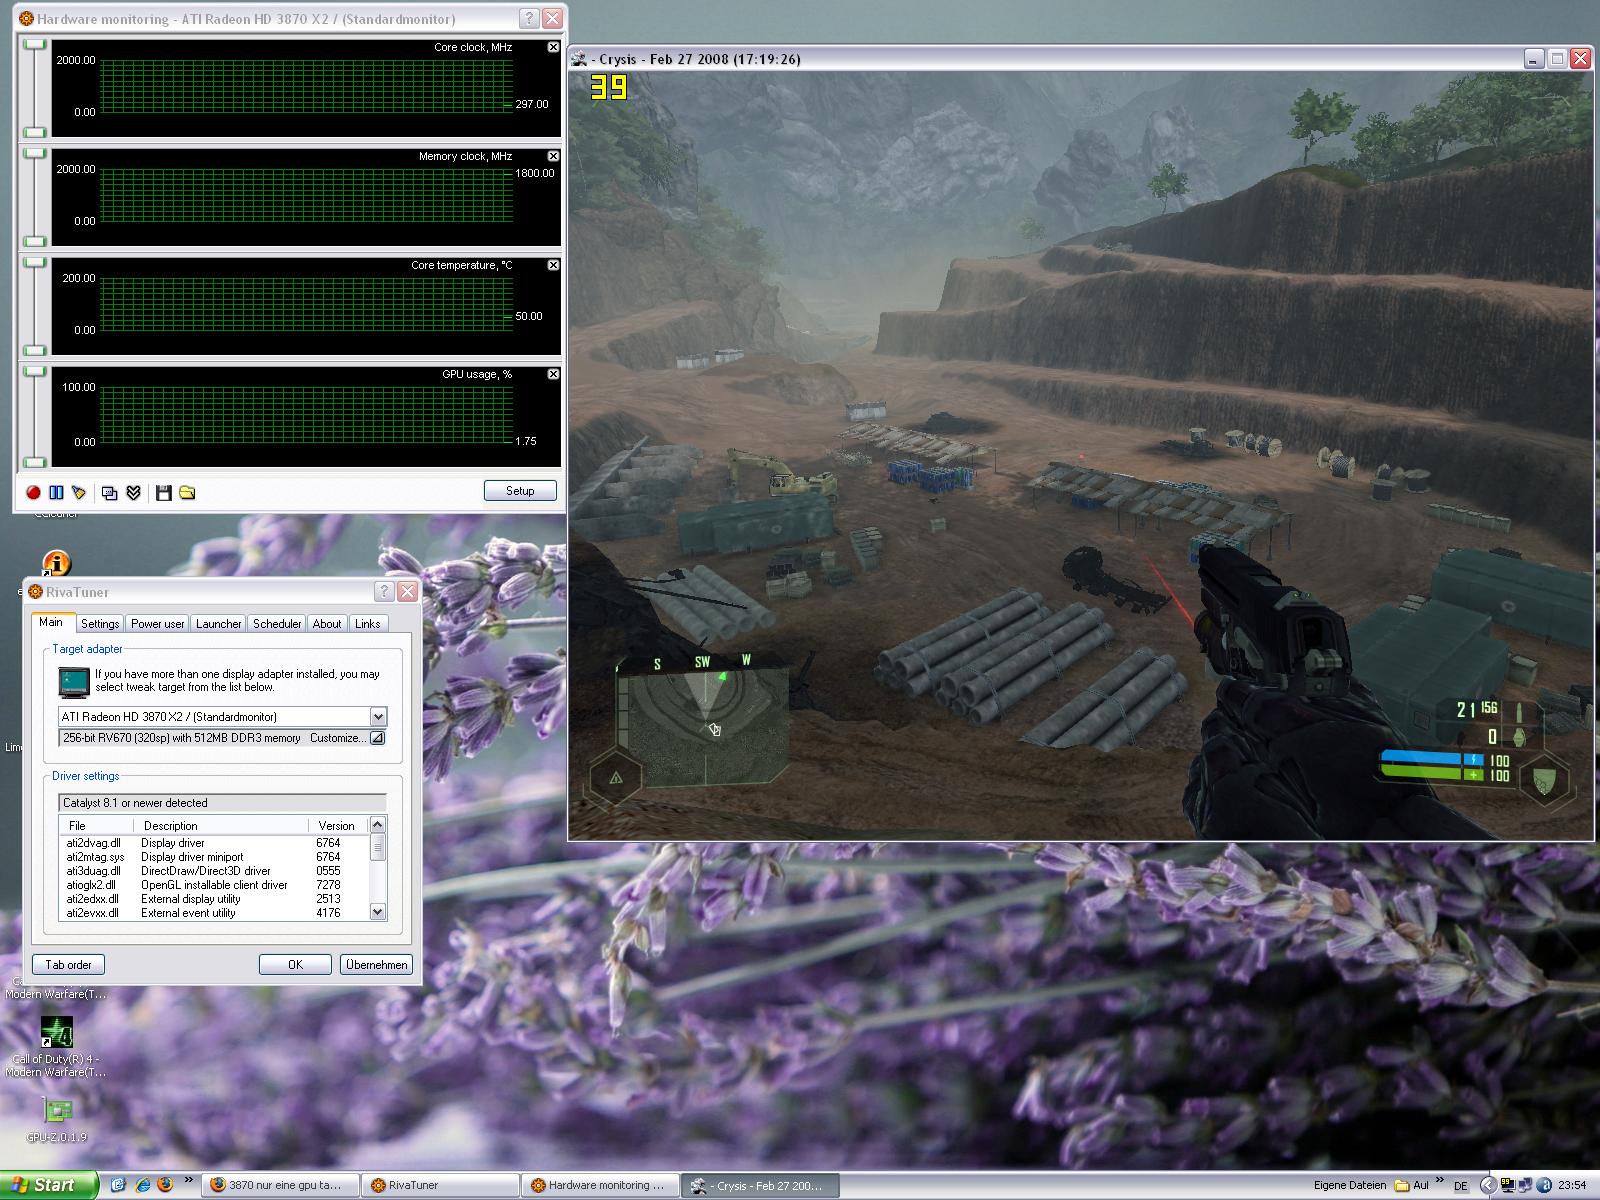1600x1200 pixels.
Task: Remove the Core clock graph via its X
Action: tap(554, 47)
